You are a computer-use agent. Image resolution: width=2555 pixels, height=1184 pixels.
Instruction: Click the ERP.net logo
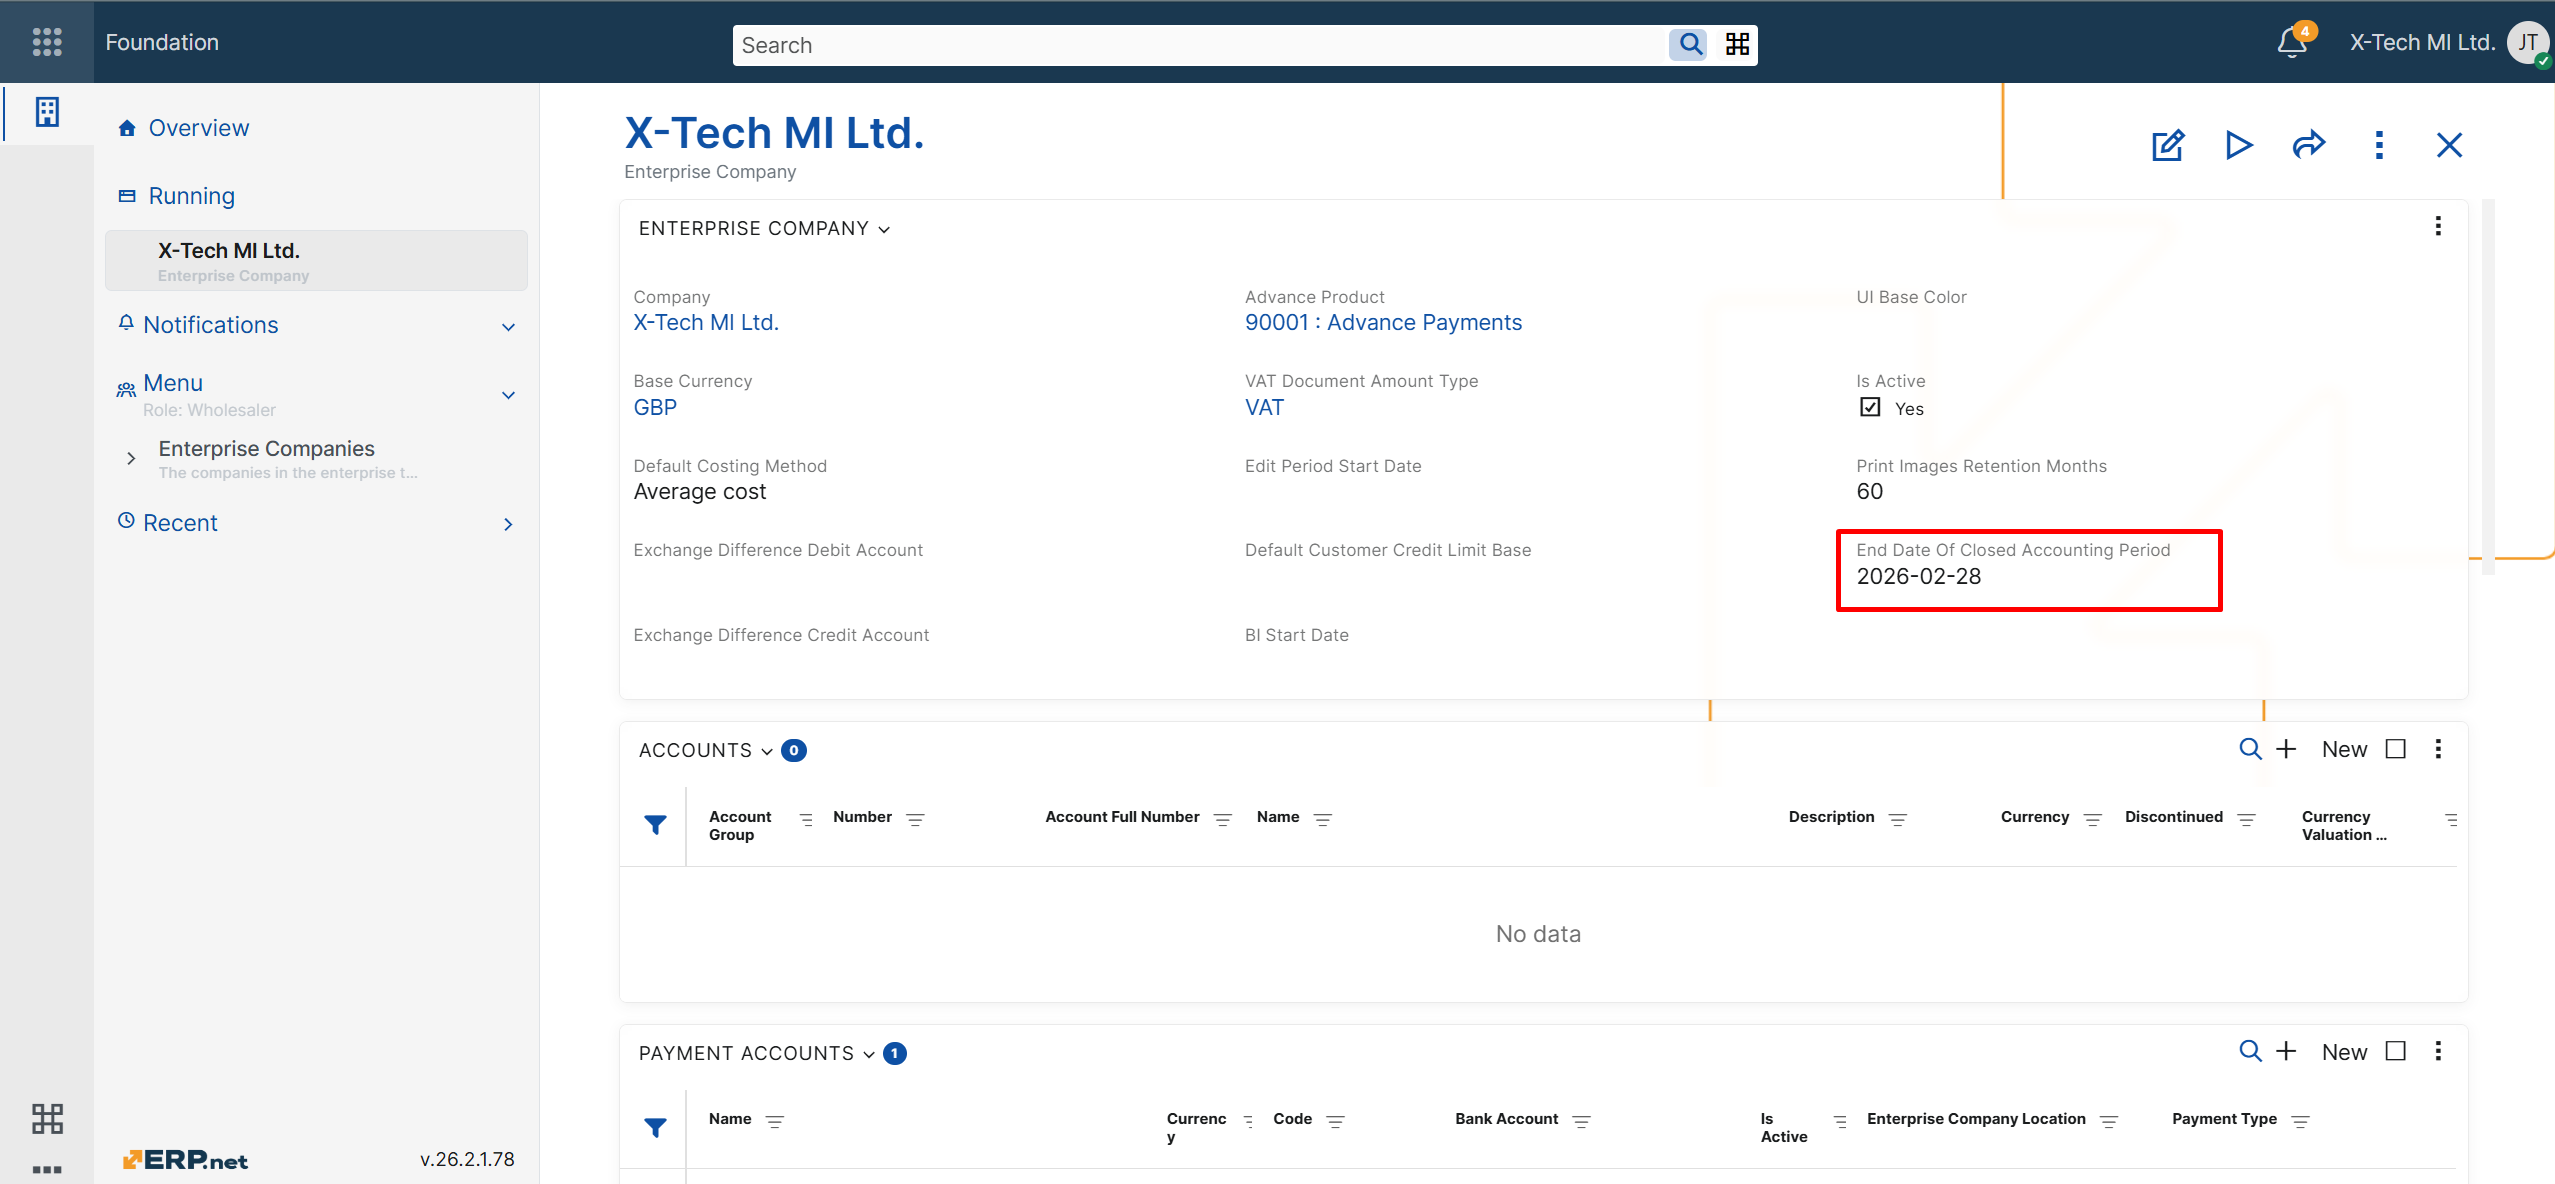click(185, 1160)
